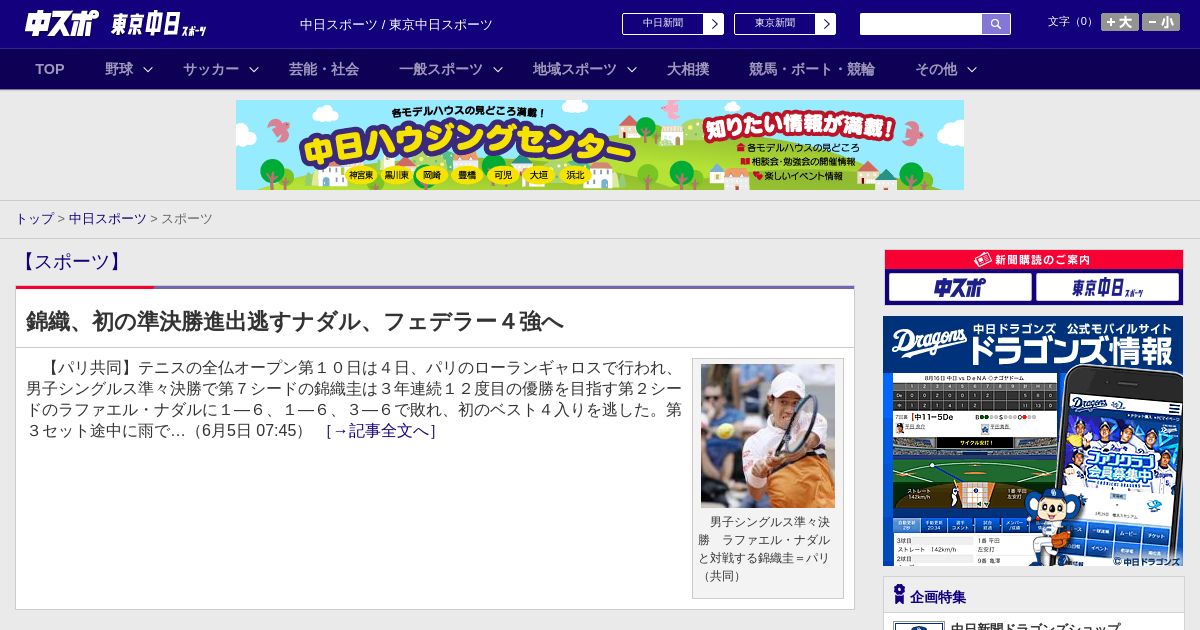Click 新聞購読のご案内 header in sidebar
Image resolution: width=1200 pixels, height=630 pixels.
point(1034,260)
